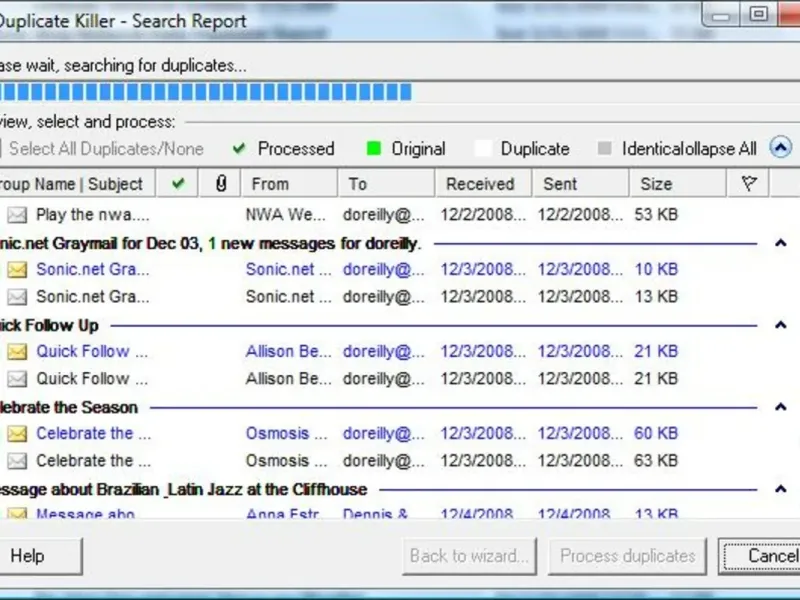Sort by the To column header
The image size is (800, 600).
(386, 183)
